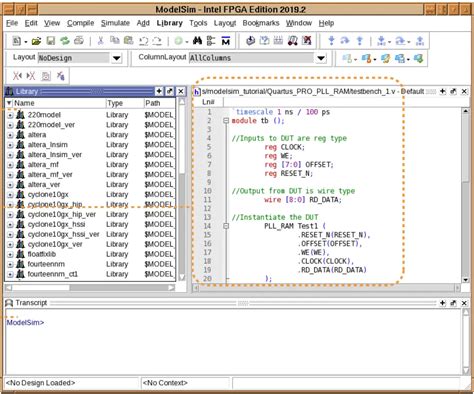This screenshot has height=394, width=474.
Task: Click the X with left arrow icon
Action: tap(17, 76)
